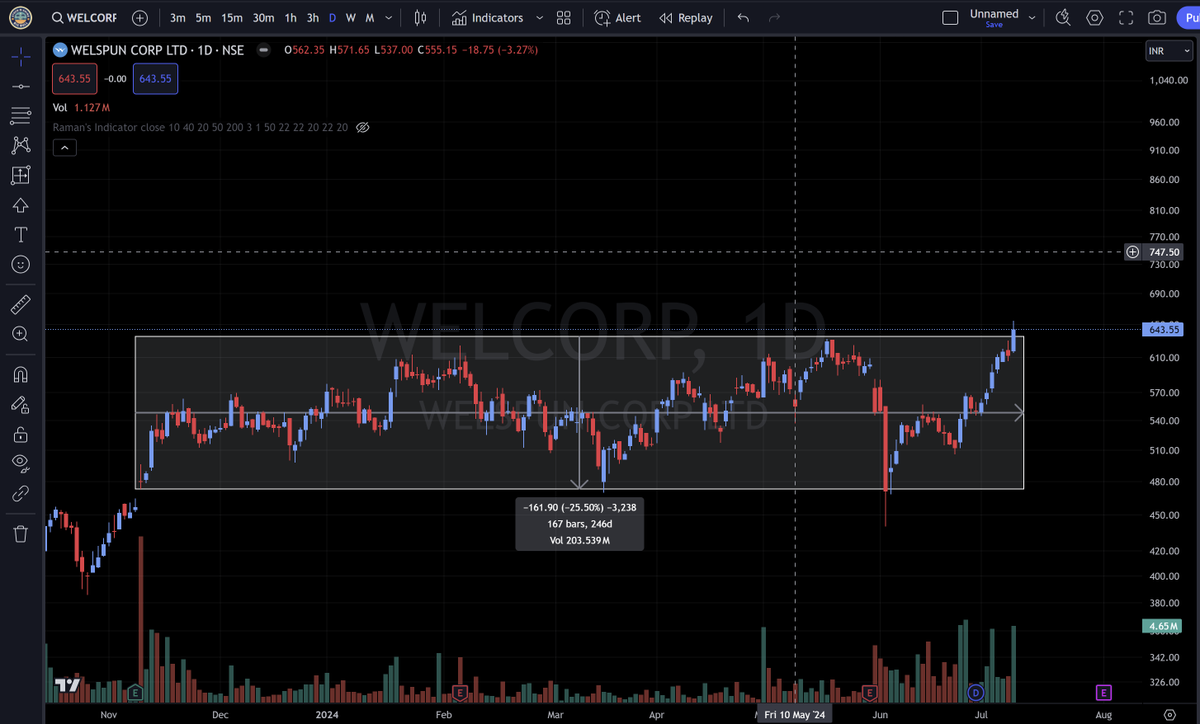Viewport: 1200px width, 724px height.
Task: Click the market status pill beside the NSE title
Action: (264, 50)
